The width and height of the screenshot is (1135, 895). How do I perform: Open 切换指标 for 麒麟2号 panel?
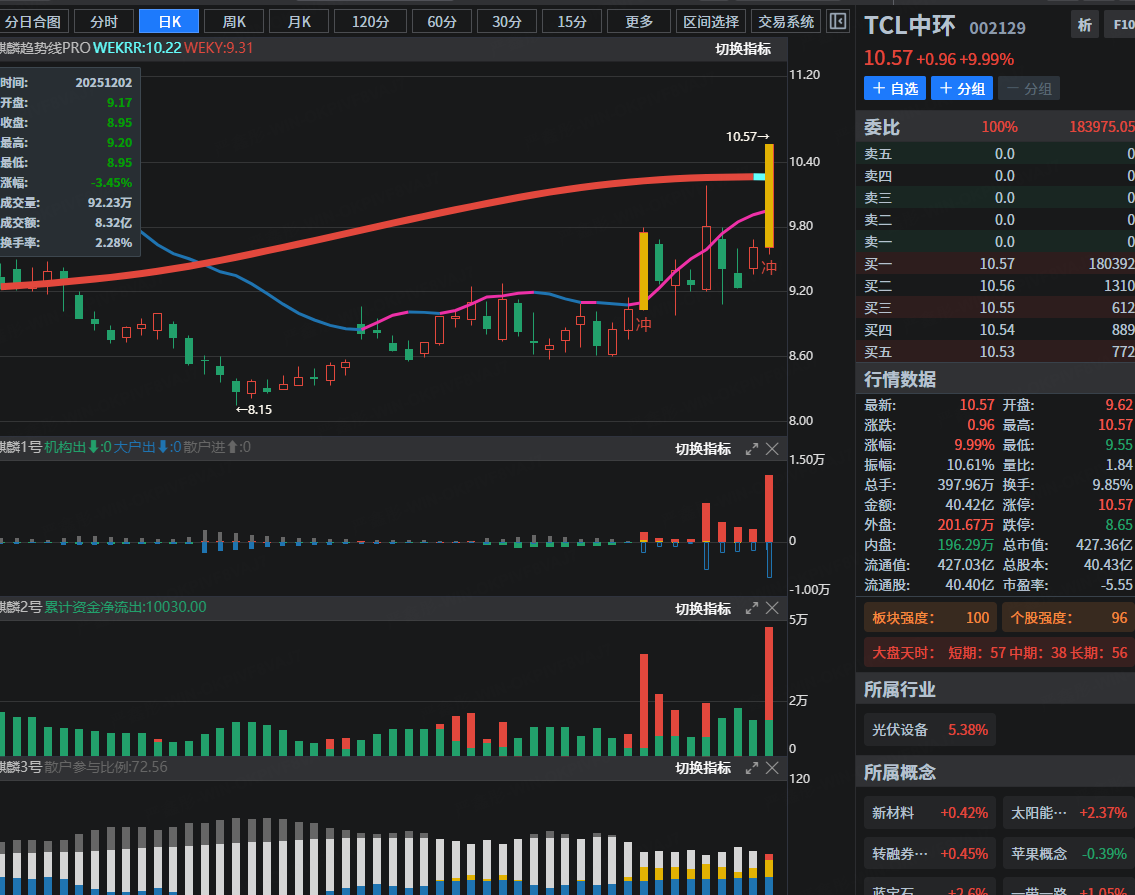(703, 609)
